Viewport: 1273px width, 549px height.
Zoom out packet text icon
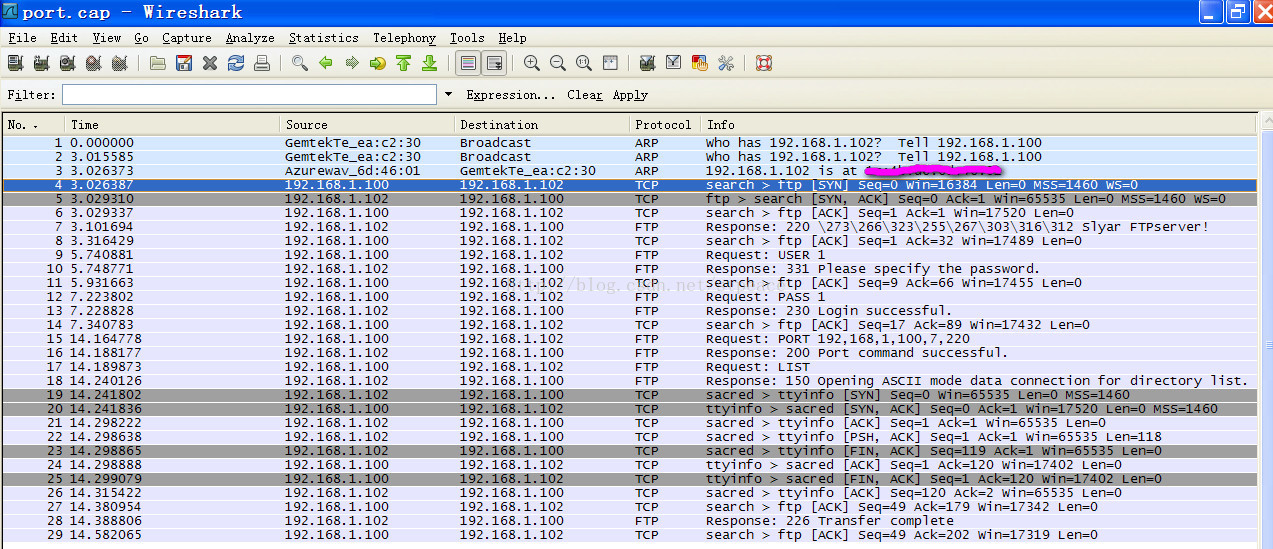click(x=558, y=63)
